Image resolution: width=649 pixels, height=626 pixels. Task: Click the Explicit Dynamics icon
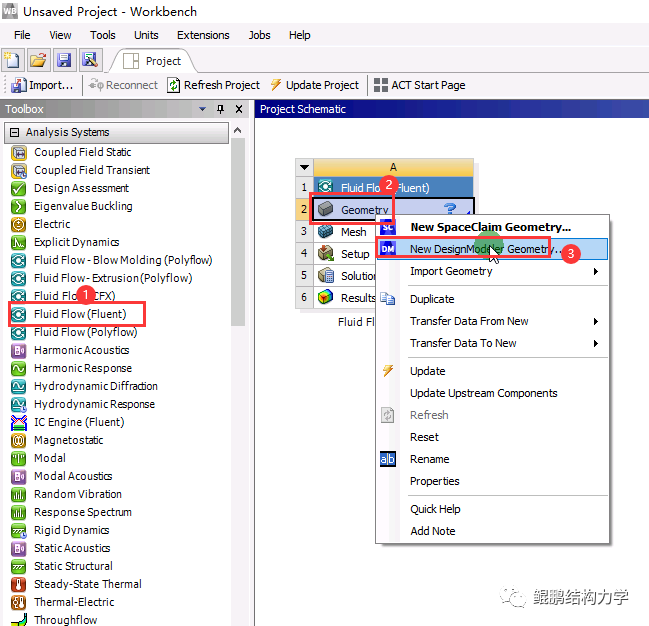click(19, 243)
